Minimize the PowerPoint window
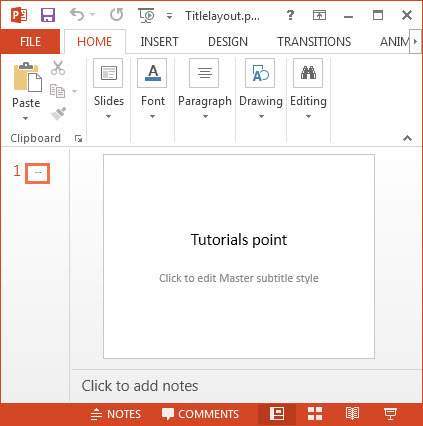Screen dimensions: 423x426 348,16
